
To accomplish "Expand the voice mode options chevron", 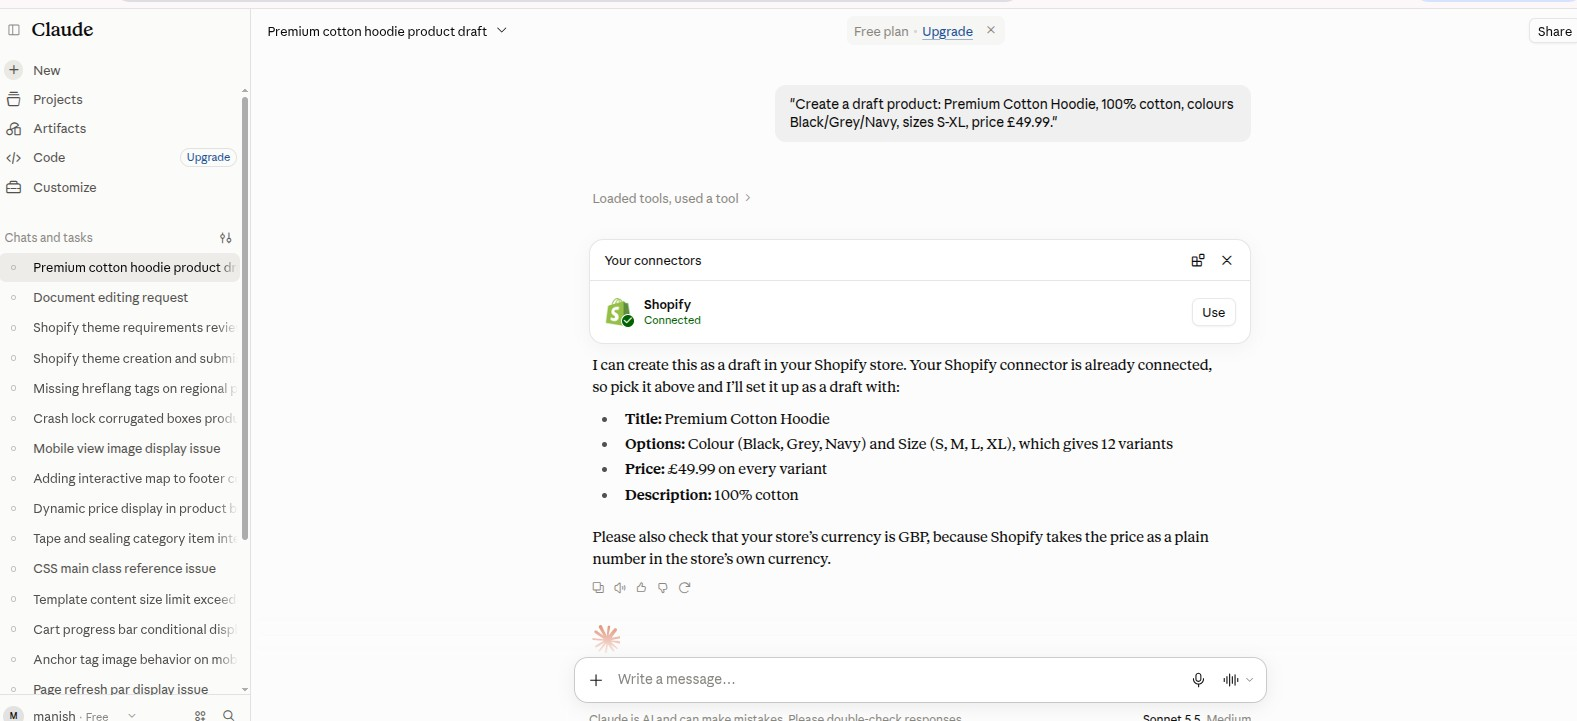I will pyautogui.click(x=1249, y=680).
